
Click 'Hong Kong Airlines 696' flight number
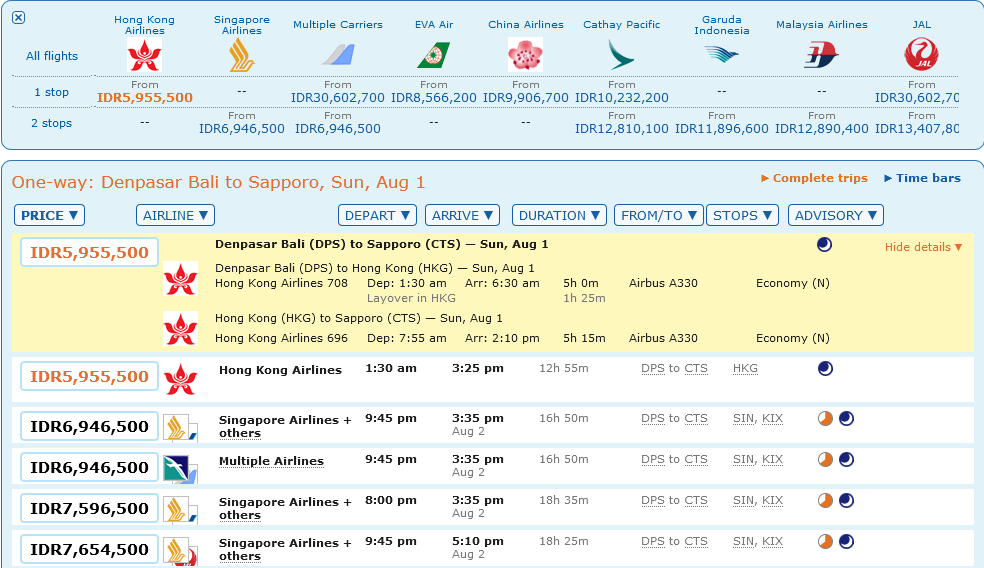tap(281, 338)
